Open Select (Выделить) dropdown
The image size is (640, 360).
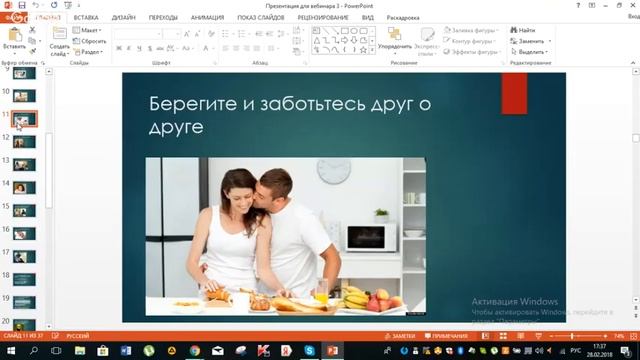pos(529,52)
